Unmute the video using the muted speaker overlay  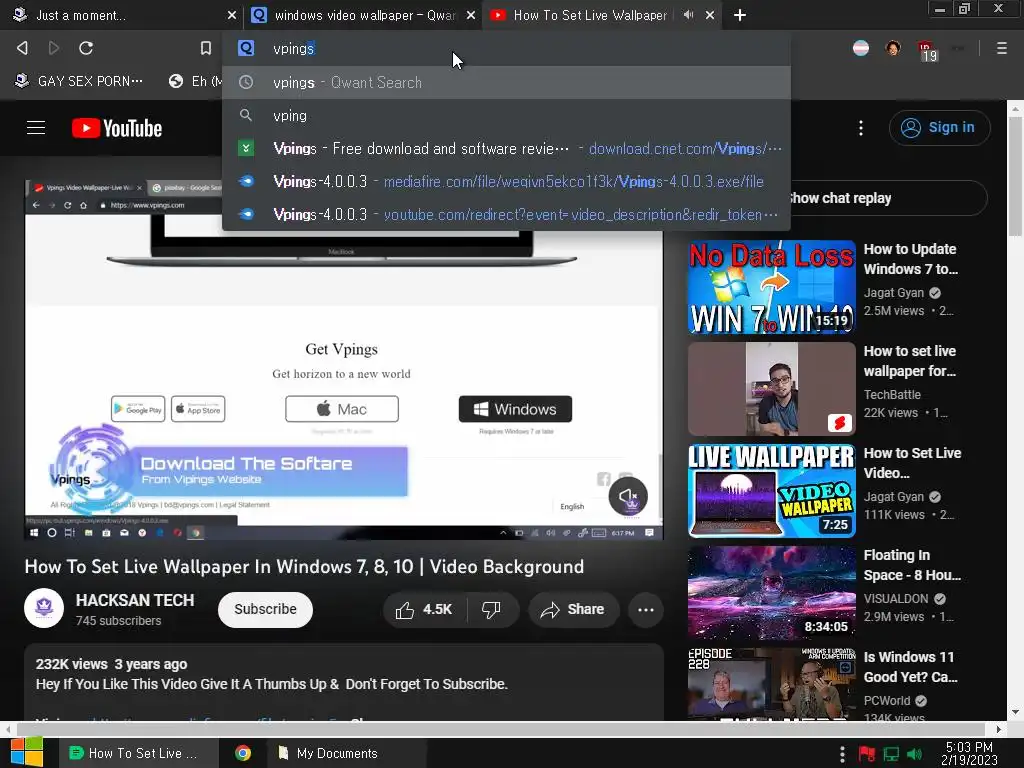click(x=628, y=496)
